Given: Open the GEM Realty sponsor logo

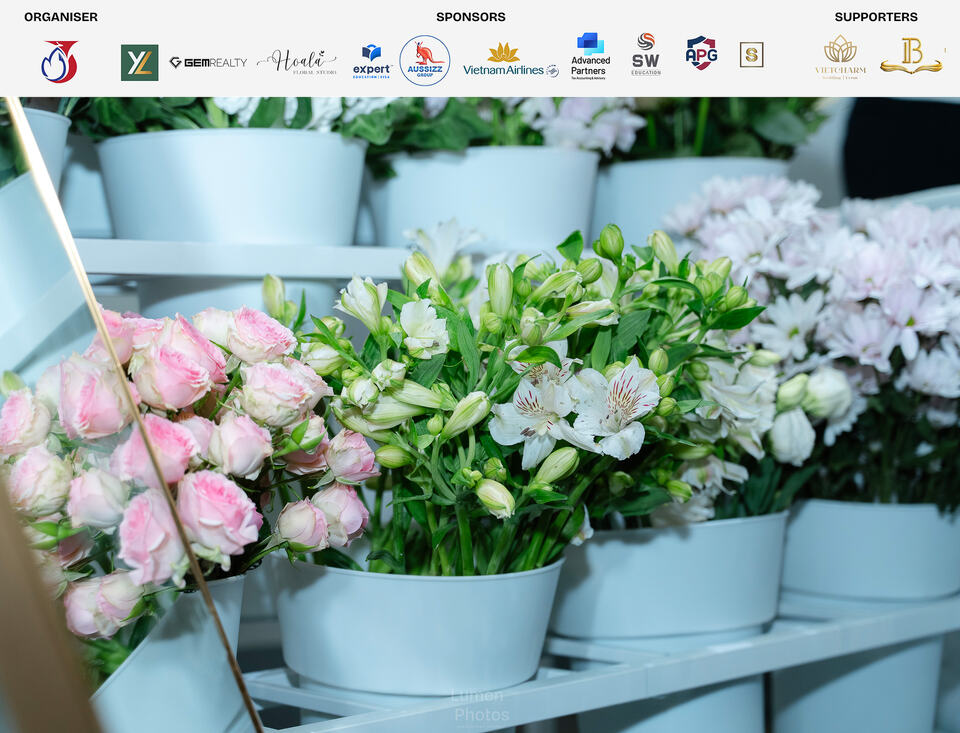Looking at the screenshot, I should [208, 62].
